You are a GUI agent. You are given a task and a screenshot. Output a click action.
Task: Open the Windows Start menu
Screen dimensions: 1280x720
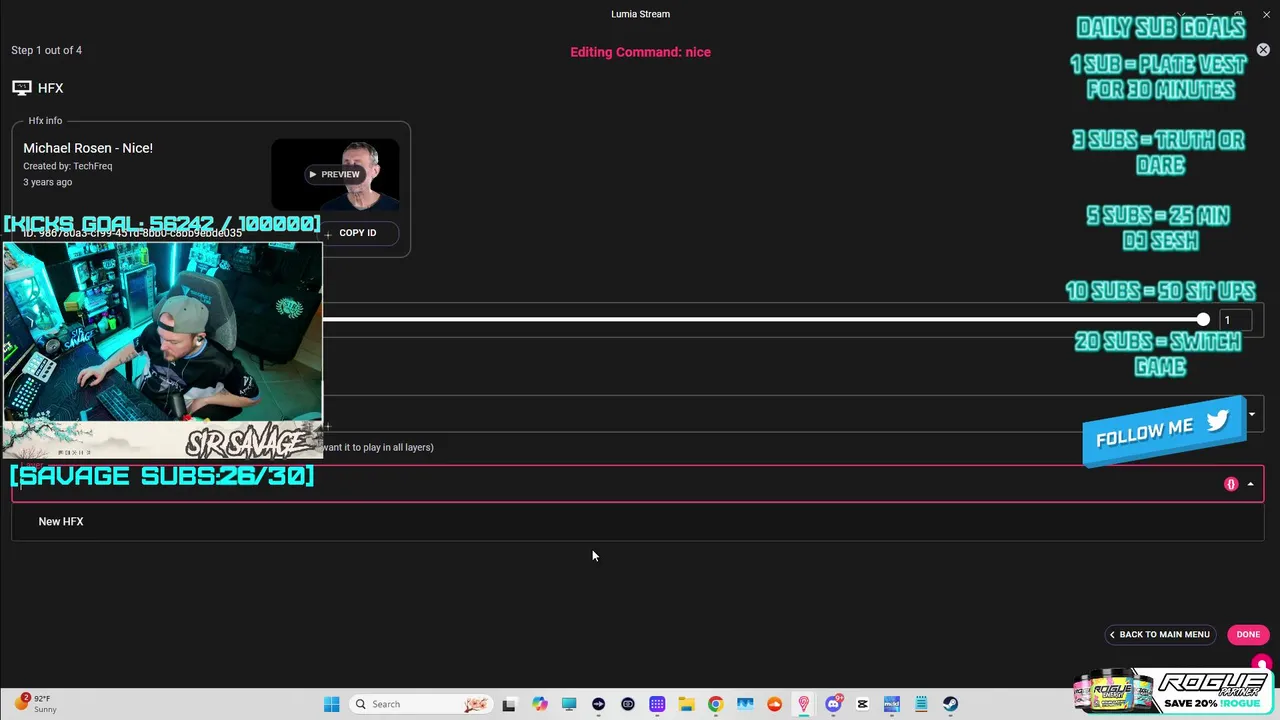[x=332, y=704]
